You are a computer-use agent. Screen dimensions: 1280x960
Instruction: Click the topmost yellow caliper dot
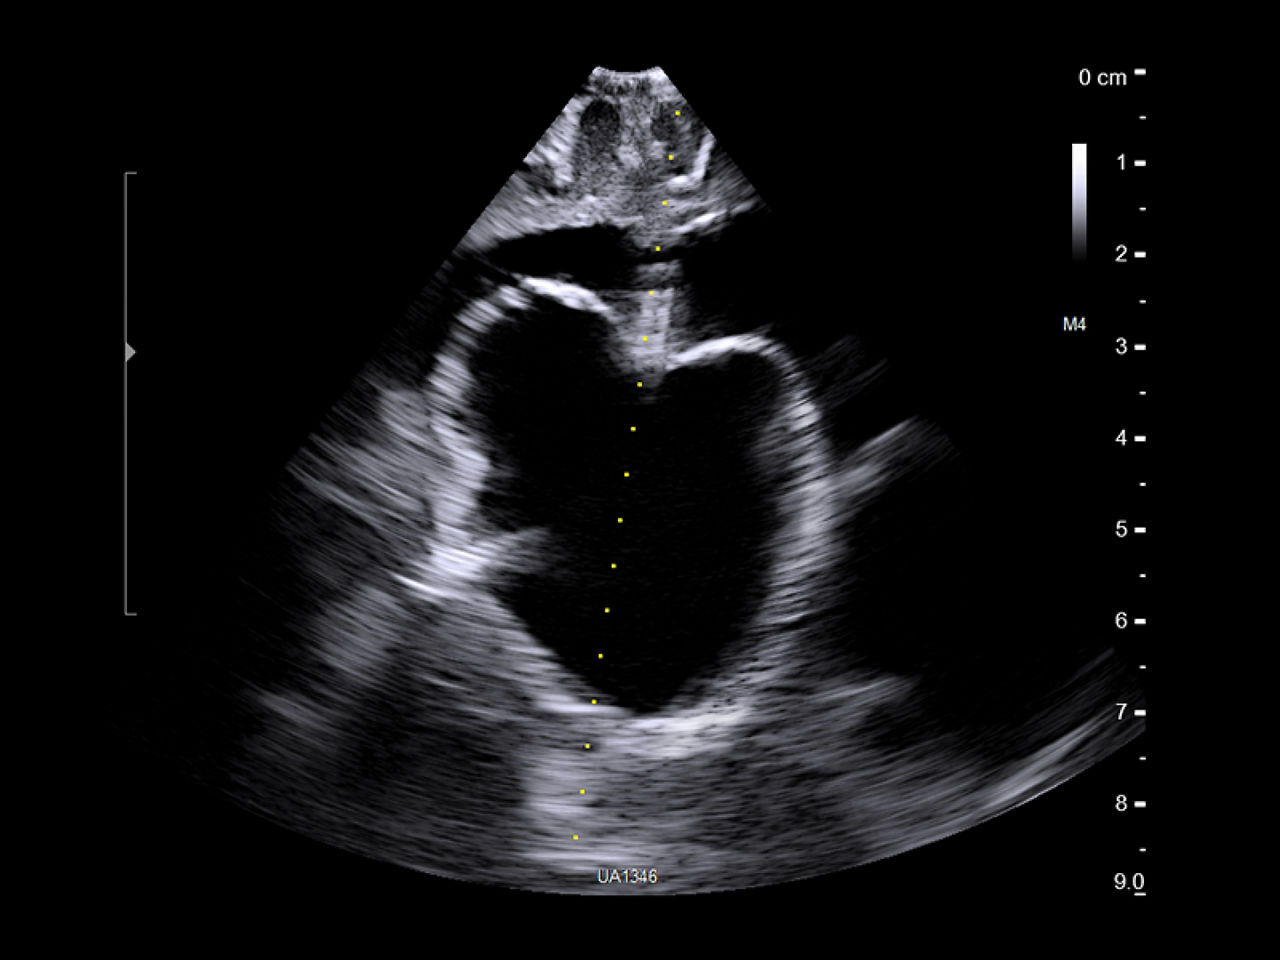pyautogui.click(x=676, y=115)
